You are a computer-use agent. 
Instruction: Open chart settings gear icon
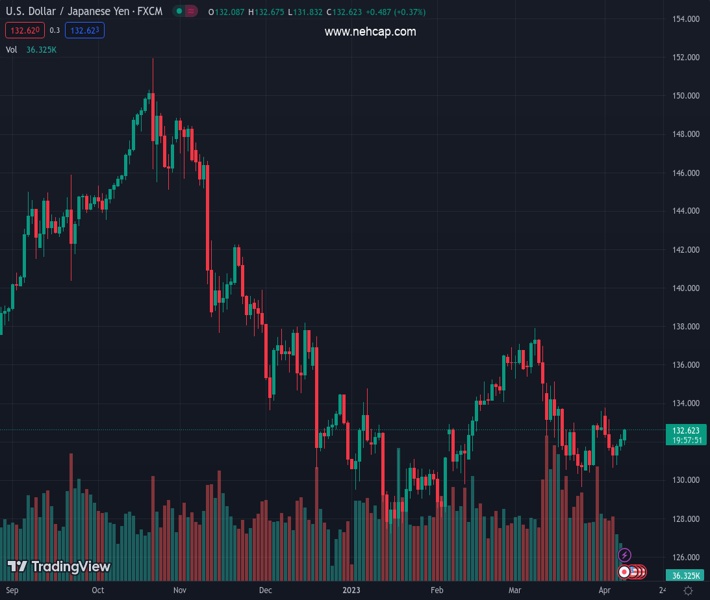690,590
